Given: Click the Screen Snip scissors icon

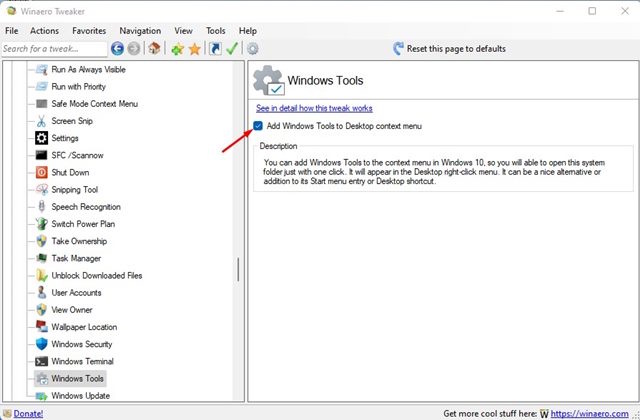Looking at the screenshot, I should tap(42, 121).
